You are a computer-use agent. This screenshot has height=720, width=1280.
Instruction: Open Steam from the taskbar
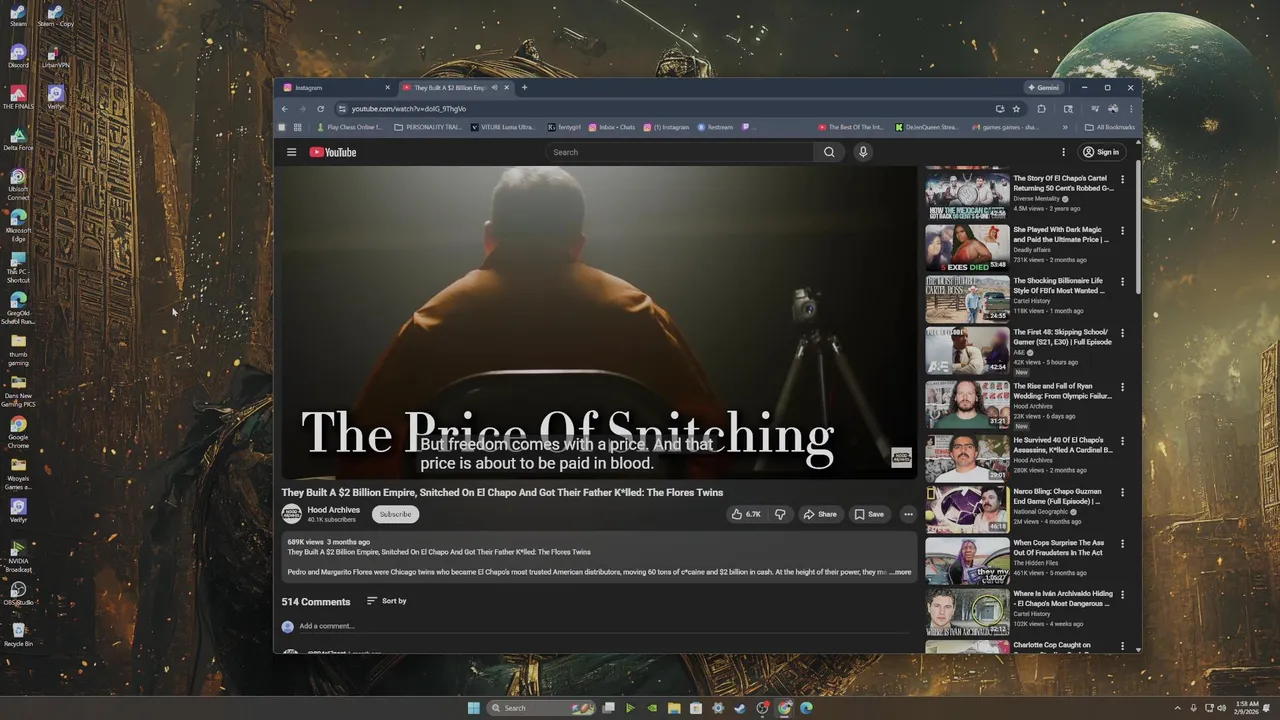click(740, 708)
